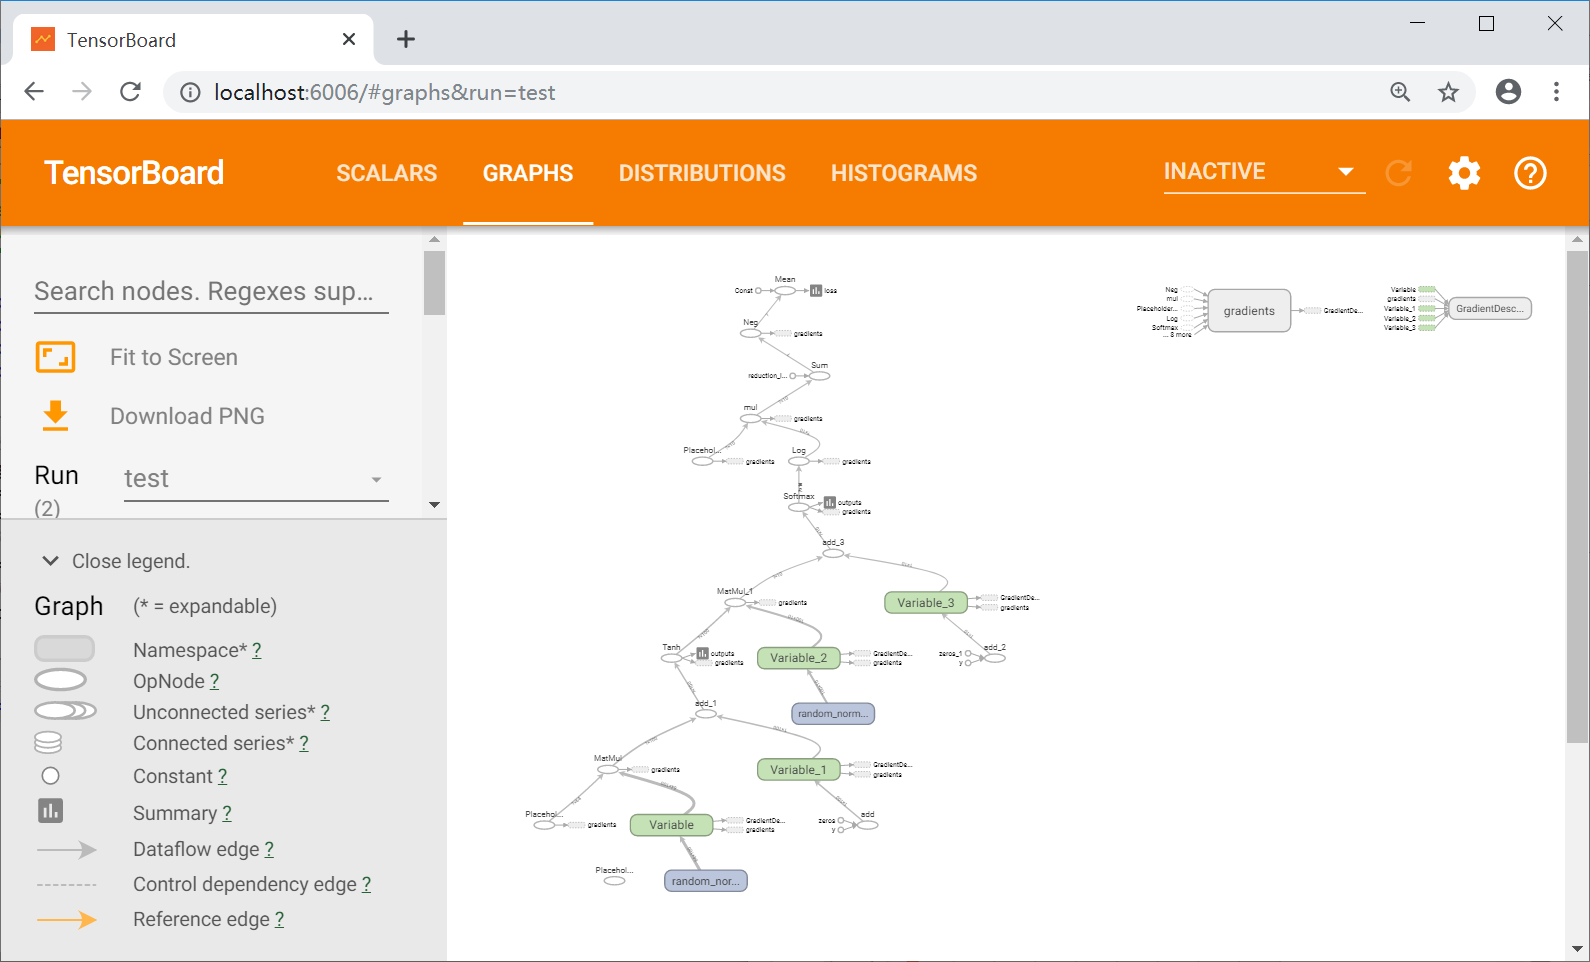The image size is (1590, 962).
Task: Click the Constant legend circle
Action: [x=51, y=776]
